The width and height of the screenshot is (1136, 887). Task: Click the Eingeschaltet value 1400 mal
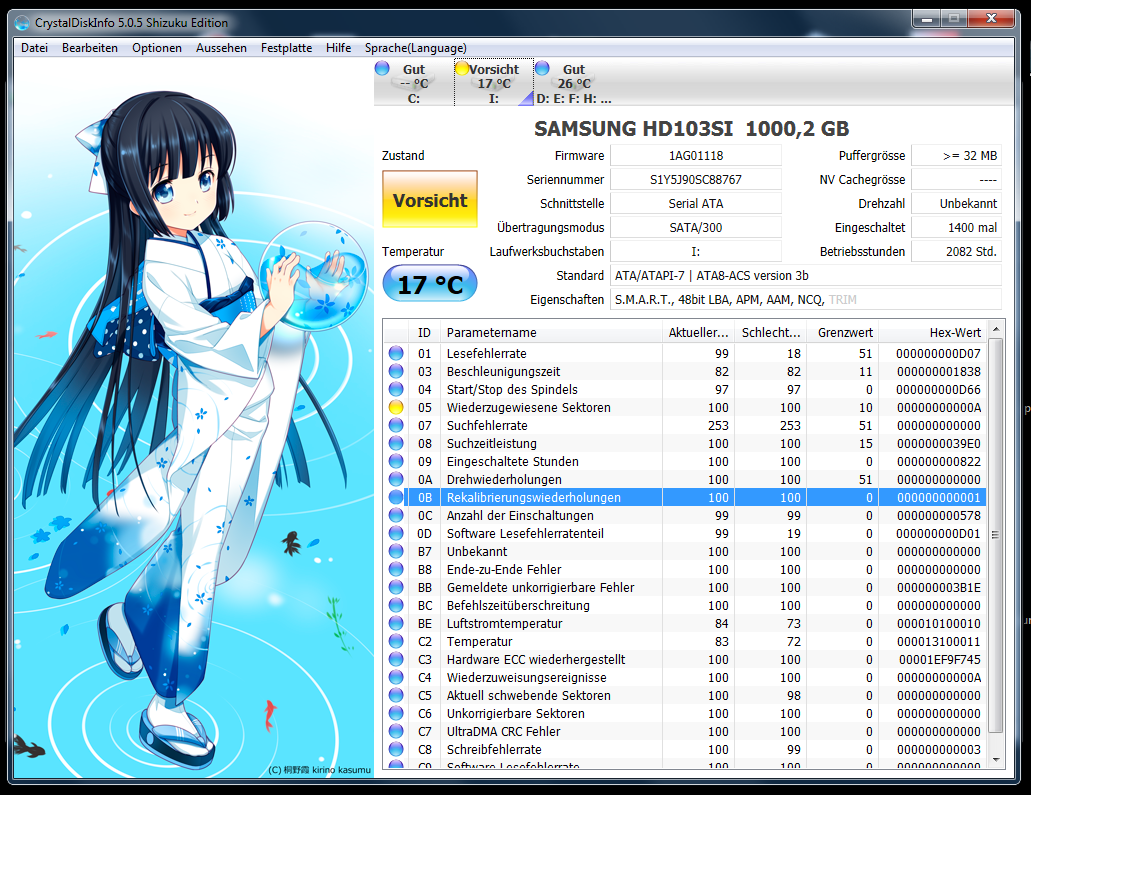pos(956,227)
